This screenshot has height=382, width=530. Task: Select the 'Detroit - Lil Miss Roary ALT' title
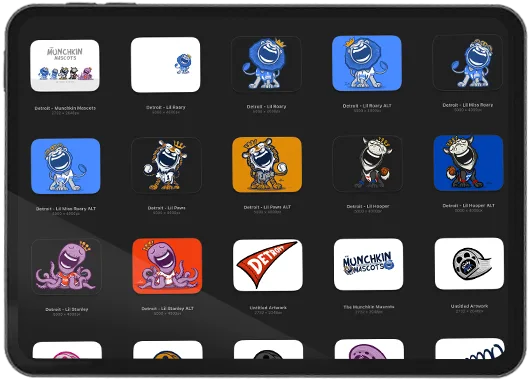click(66, 209)
